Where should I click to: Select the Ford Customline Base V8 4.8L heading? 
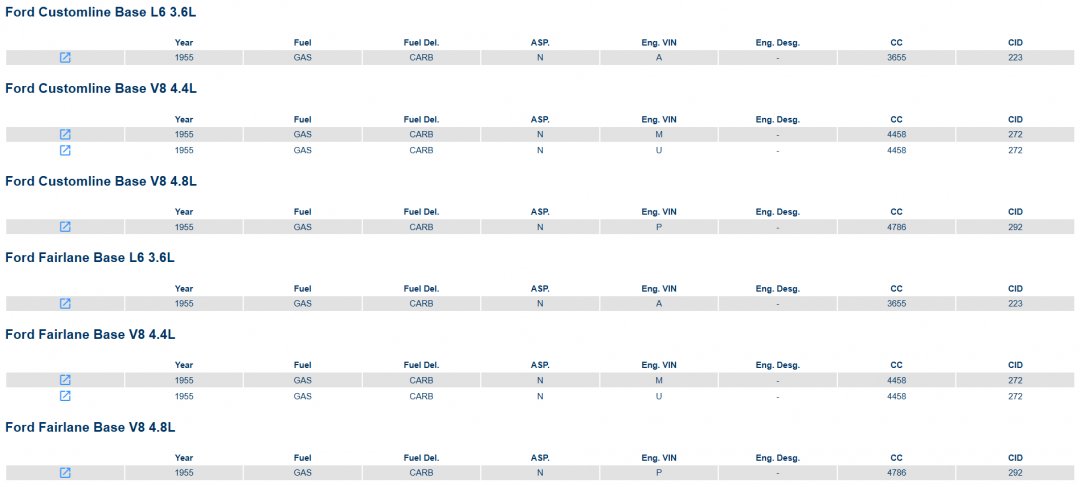pyautogui.click(x=100, y=181)
